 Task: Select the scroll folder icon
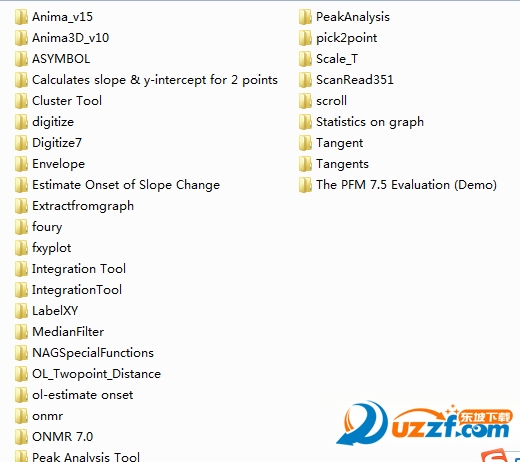(305, 101)
